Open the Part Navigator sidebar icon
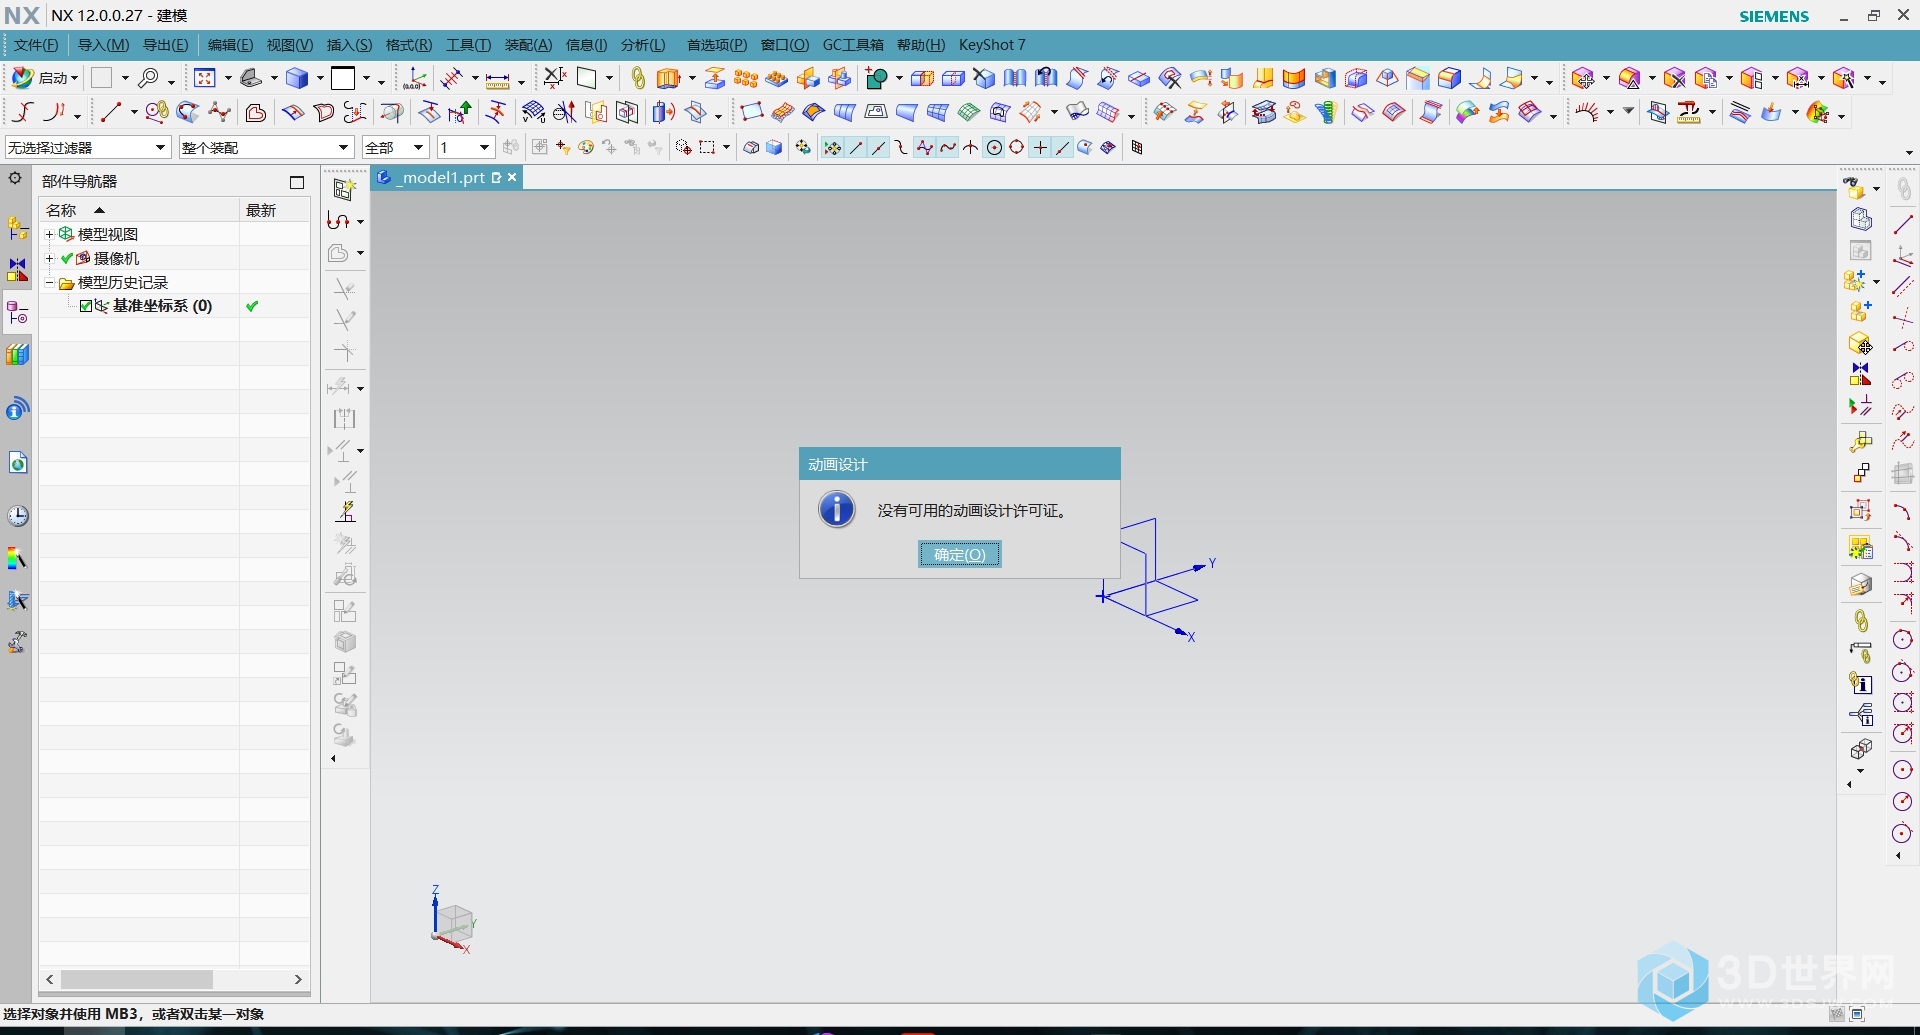This screenshot has width=1920, height=1035. click(18, 313)
